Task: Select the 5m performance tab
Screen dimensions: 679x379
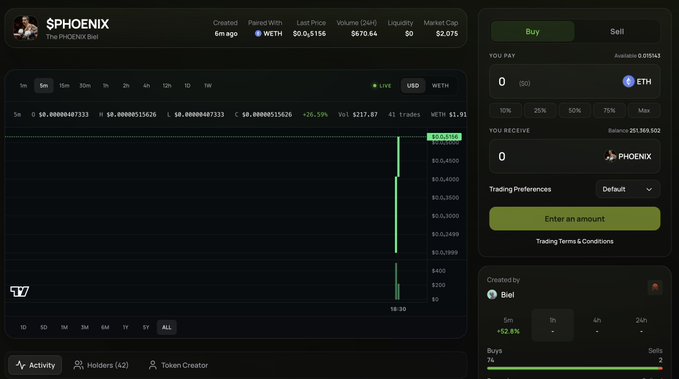Action: [508, 325]
